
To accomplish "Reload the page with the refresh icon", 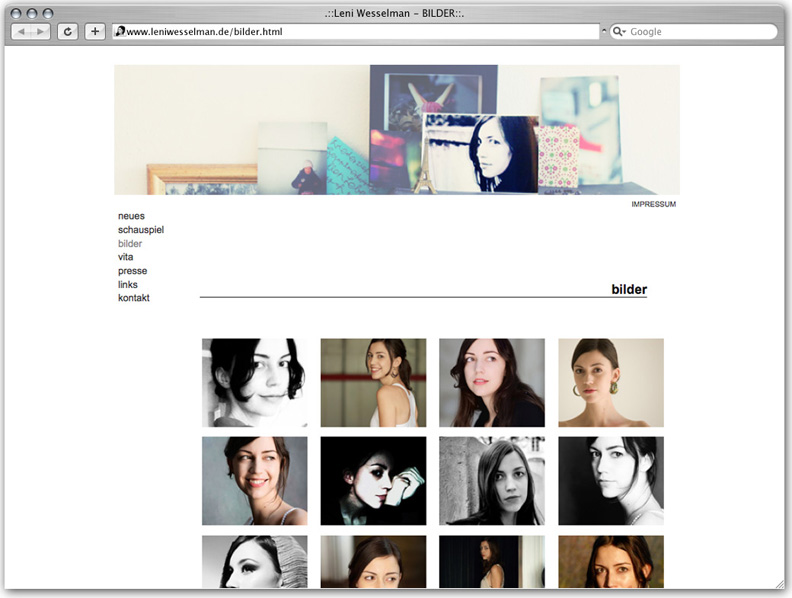I will (x=68, y=32).
